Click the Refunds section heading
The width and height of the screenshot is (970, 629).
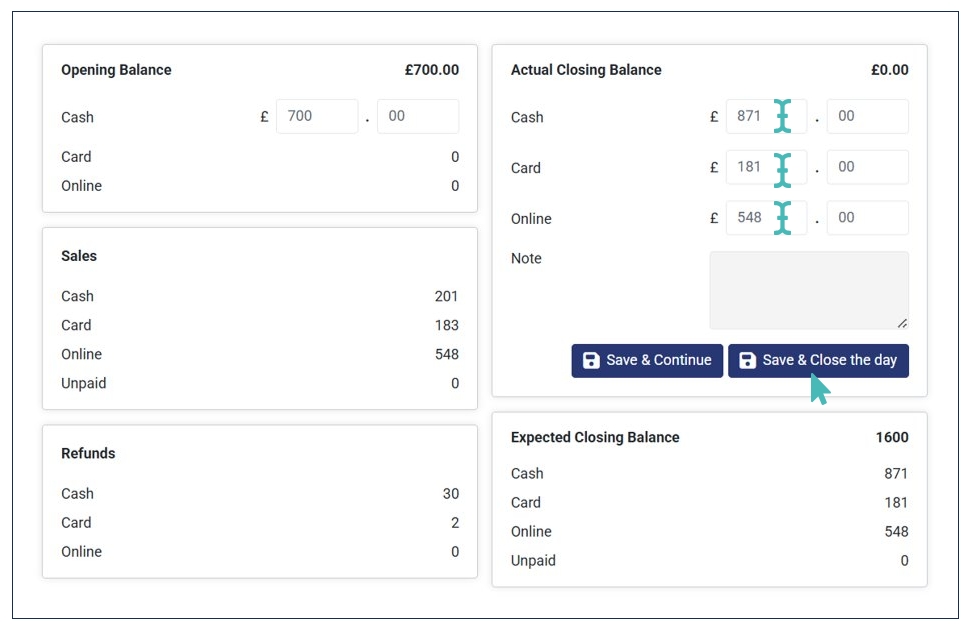(x=88, y=453)
